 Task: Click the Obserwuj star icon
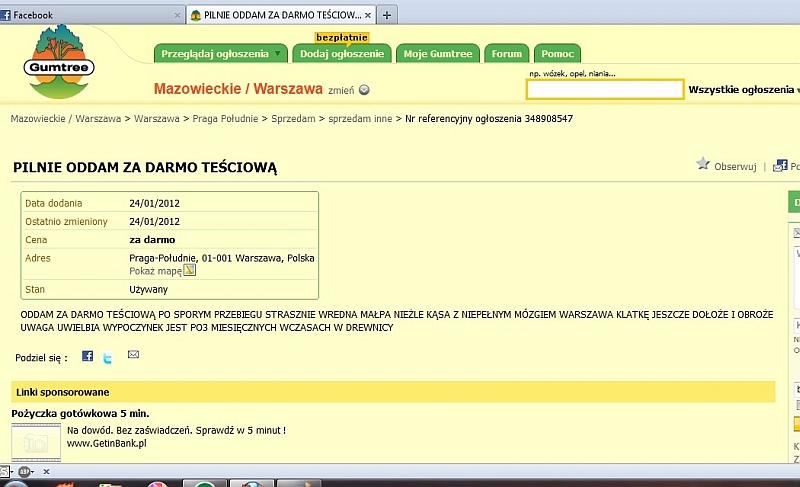click(x=703, y=164)
